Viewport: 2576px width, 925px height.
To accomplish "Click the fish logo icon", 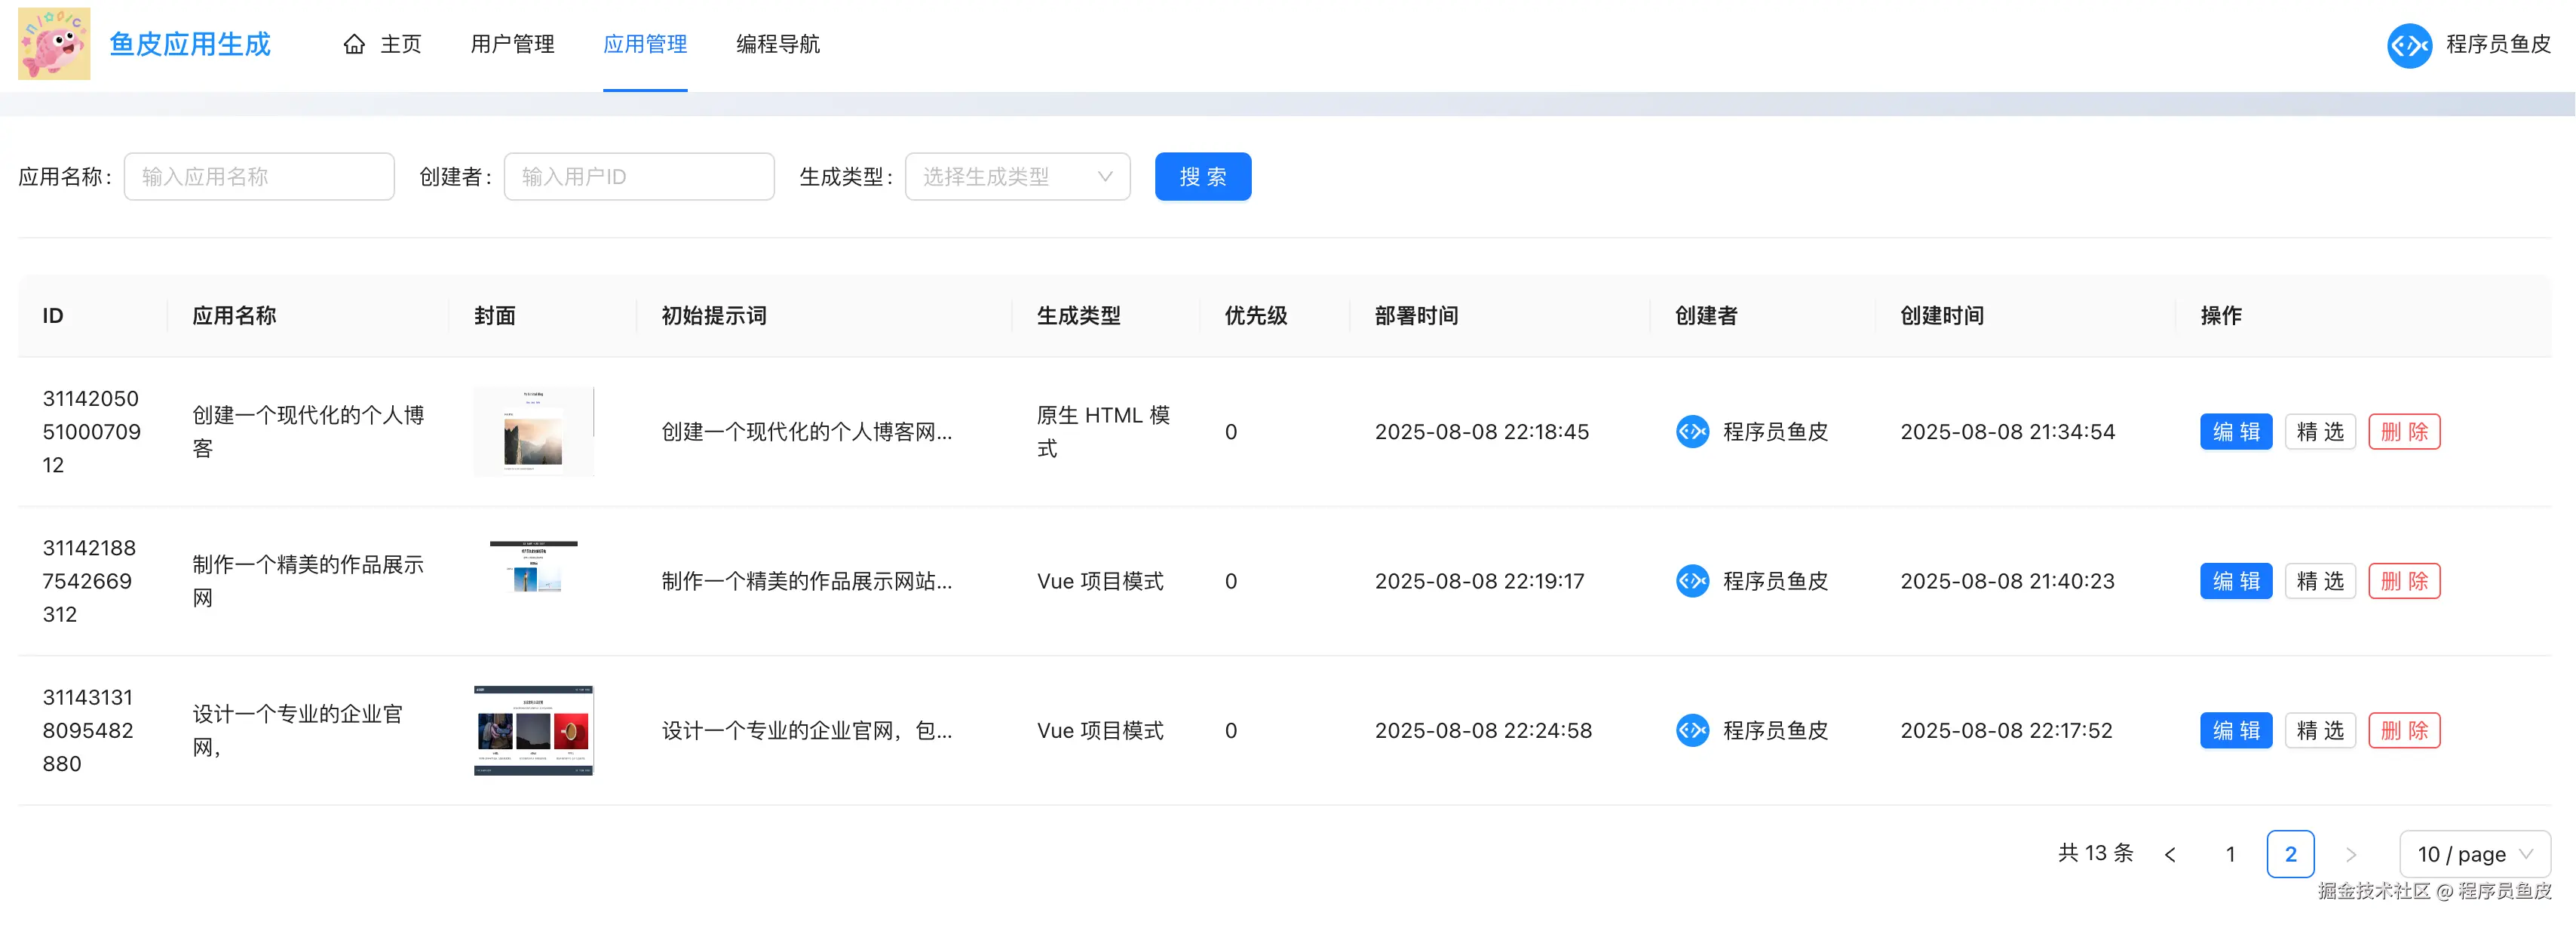I will tap(54, 44).
